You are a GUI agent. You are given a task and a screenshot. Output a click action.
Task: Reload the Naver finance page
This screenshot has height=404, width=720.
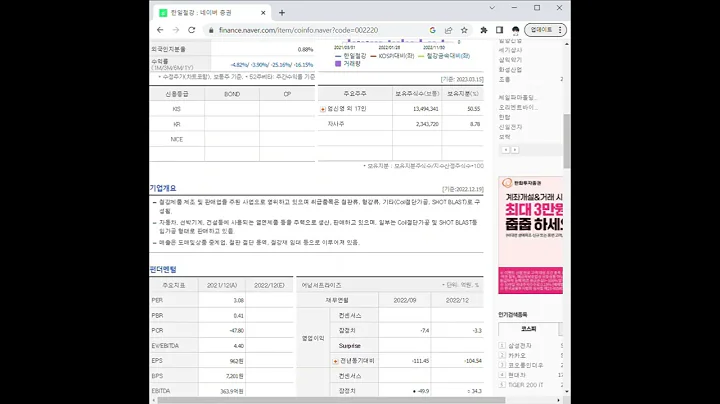[191, 30]
